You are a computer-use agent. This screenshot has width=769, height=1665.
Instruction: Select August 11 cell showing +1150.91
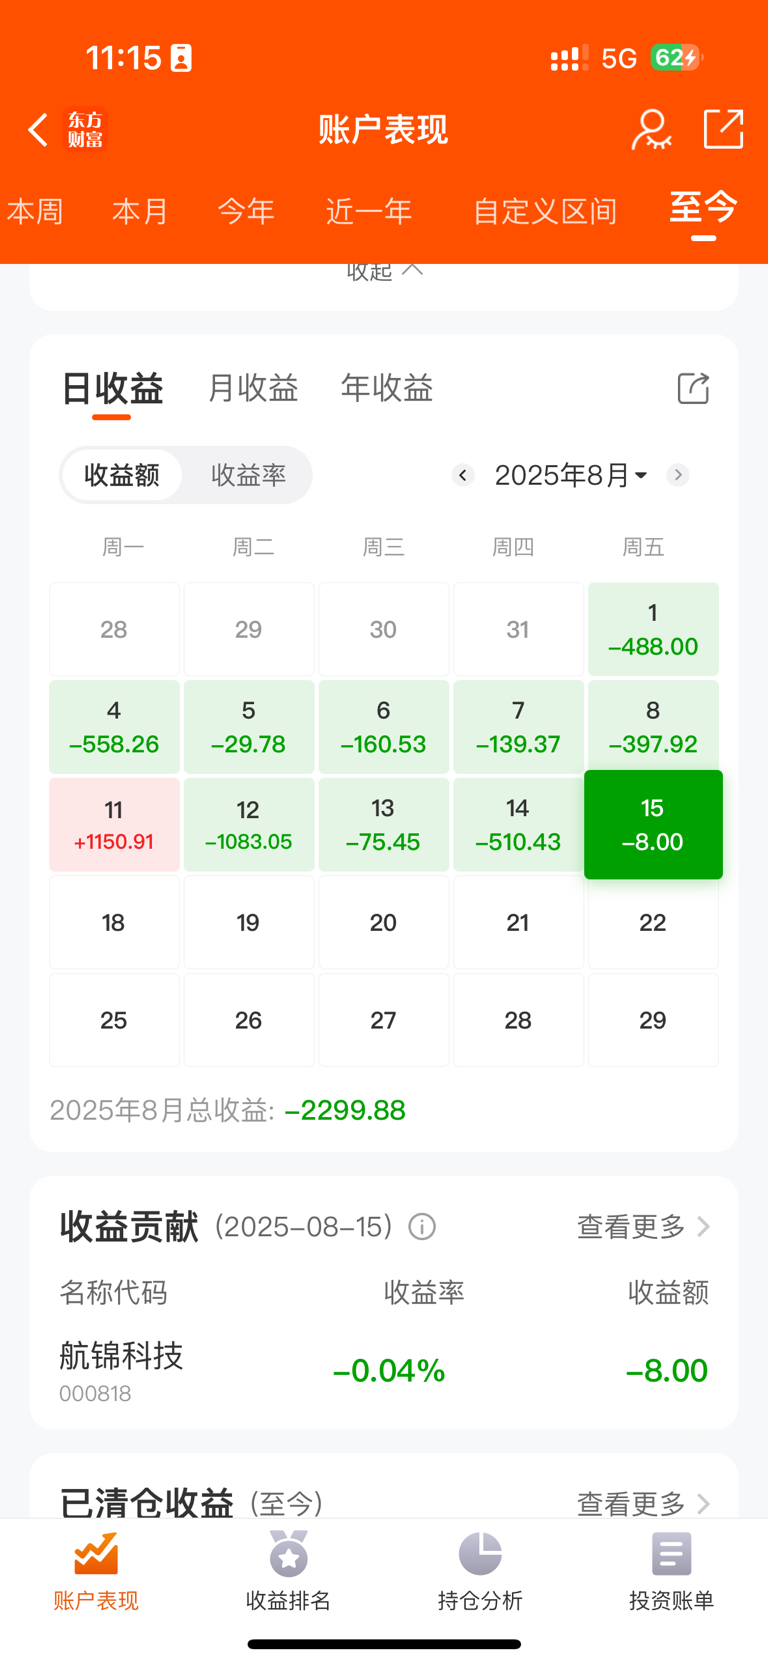(x=114, y=825)
